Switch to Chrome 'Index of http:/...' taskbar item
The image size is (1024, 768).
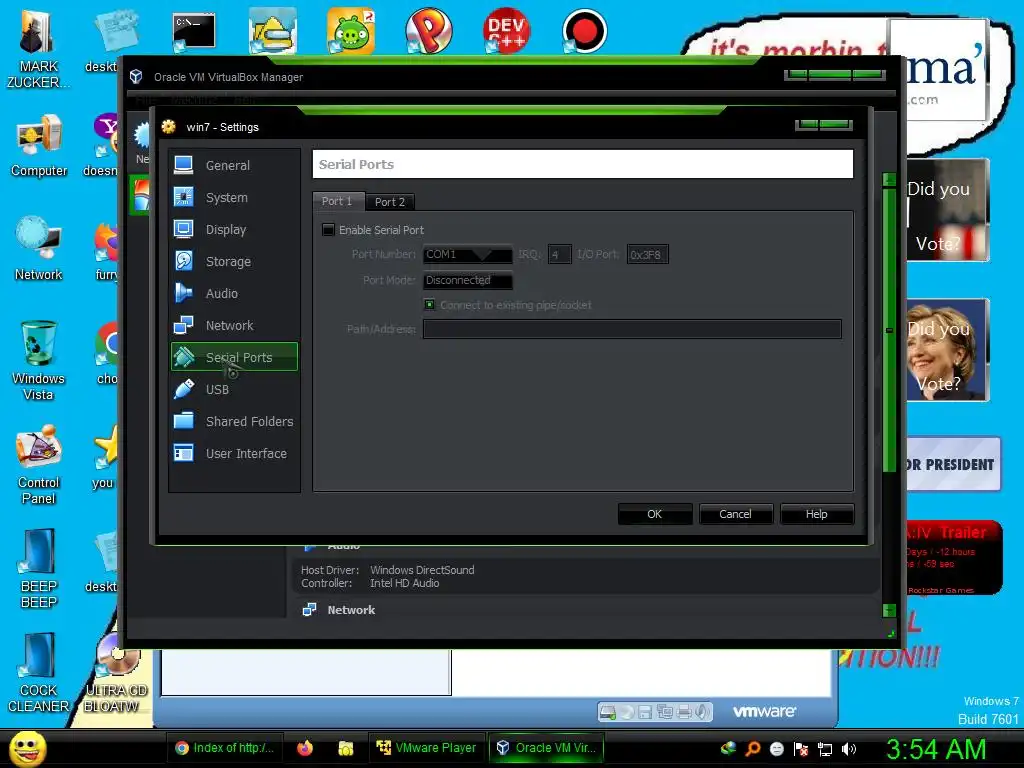click(x=225, y=748)
